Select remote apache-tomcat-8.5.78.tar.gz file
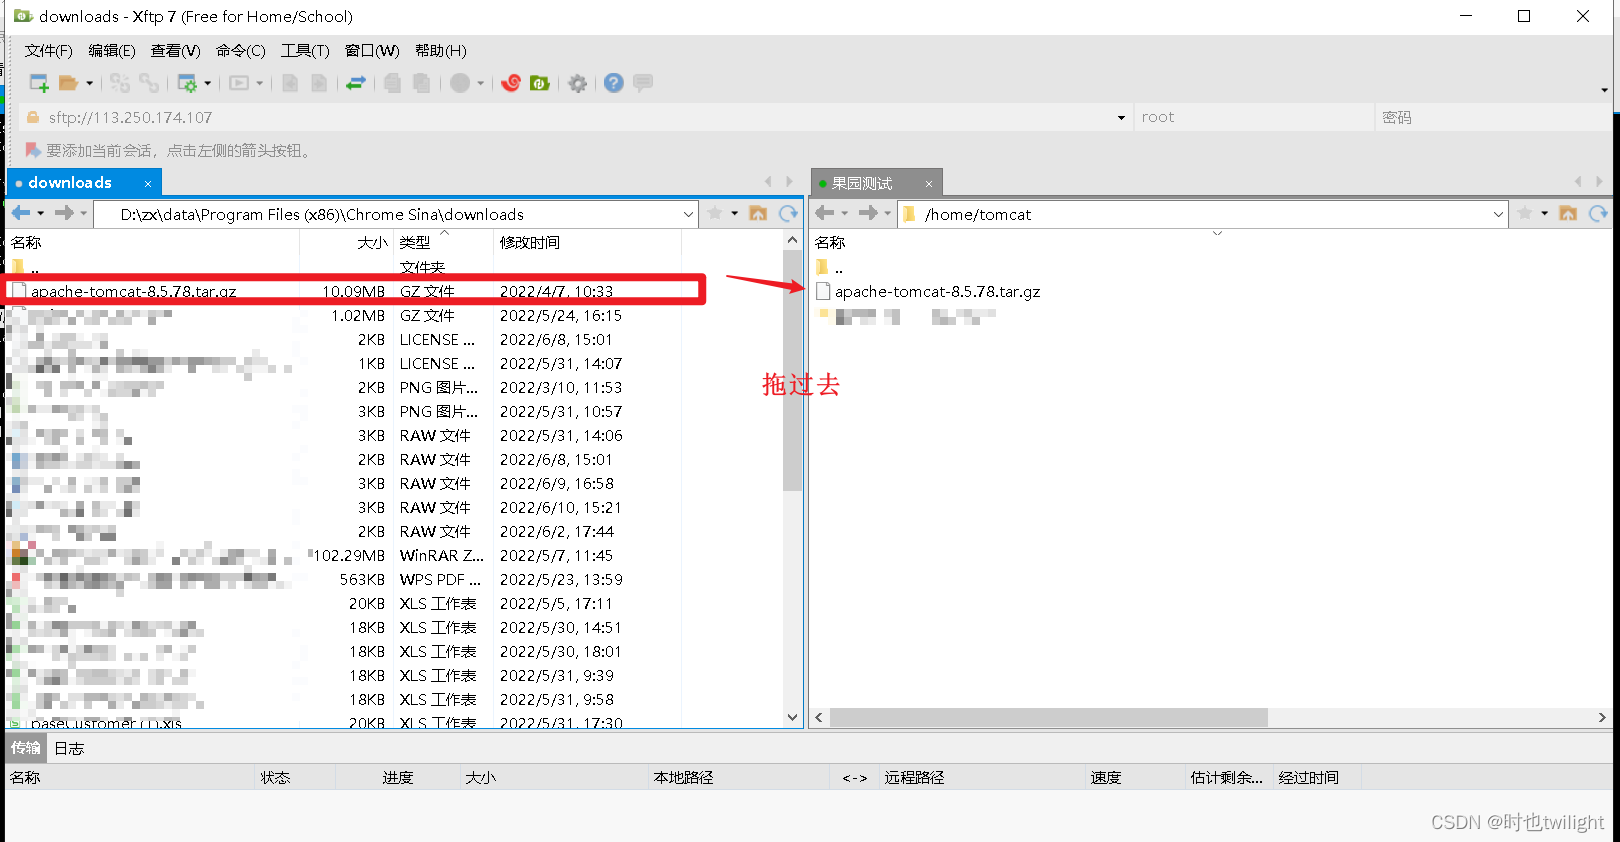 (937, 292)
